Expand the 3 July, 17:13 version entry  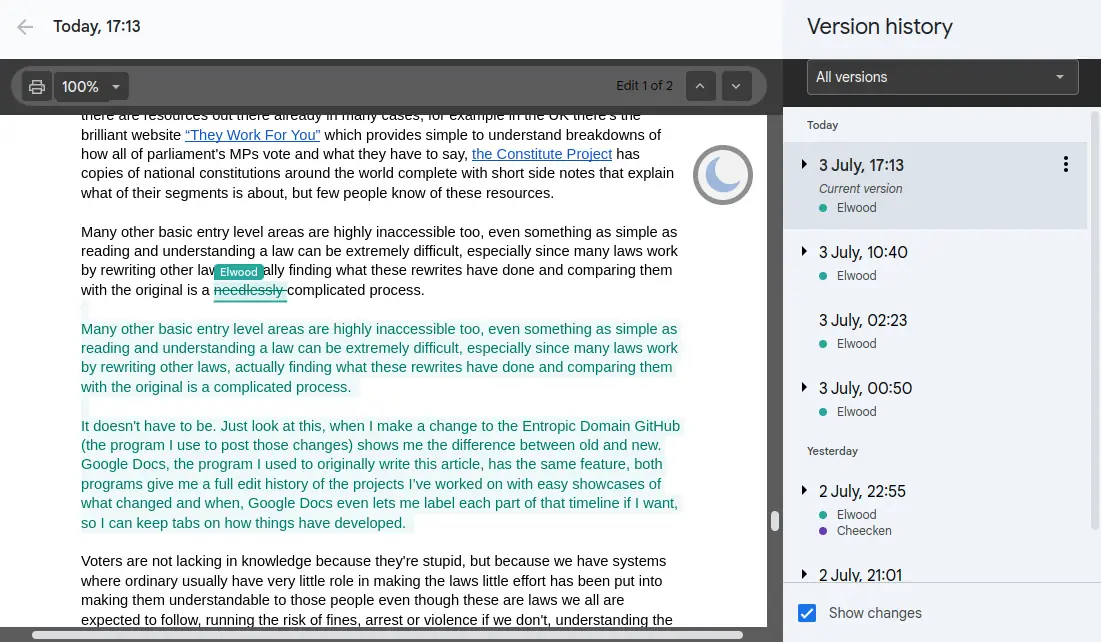pos(804,163)
